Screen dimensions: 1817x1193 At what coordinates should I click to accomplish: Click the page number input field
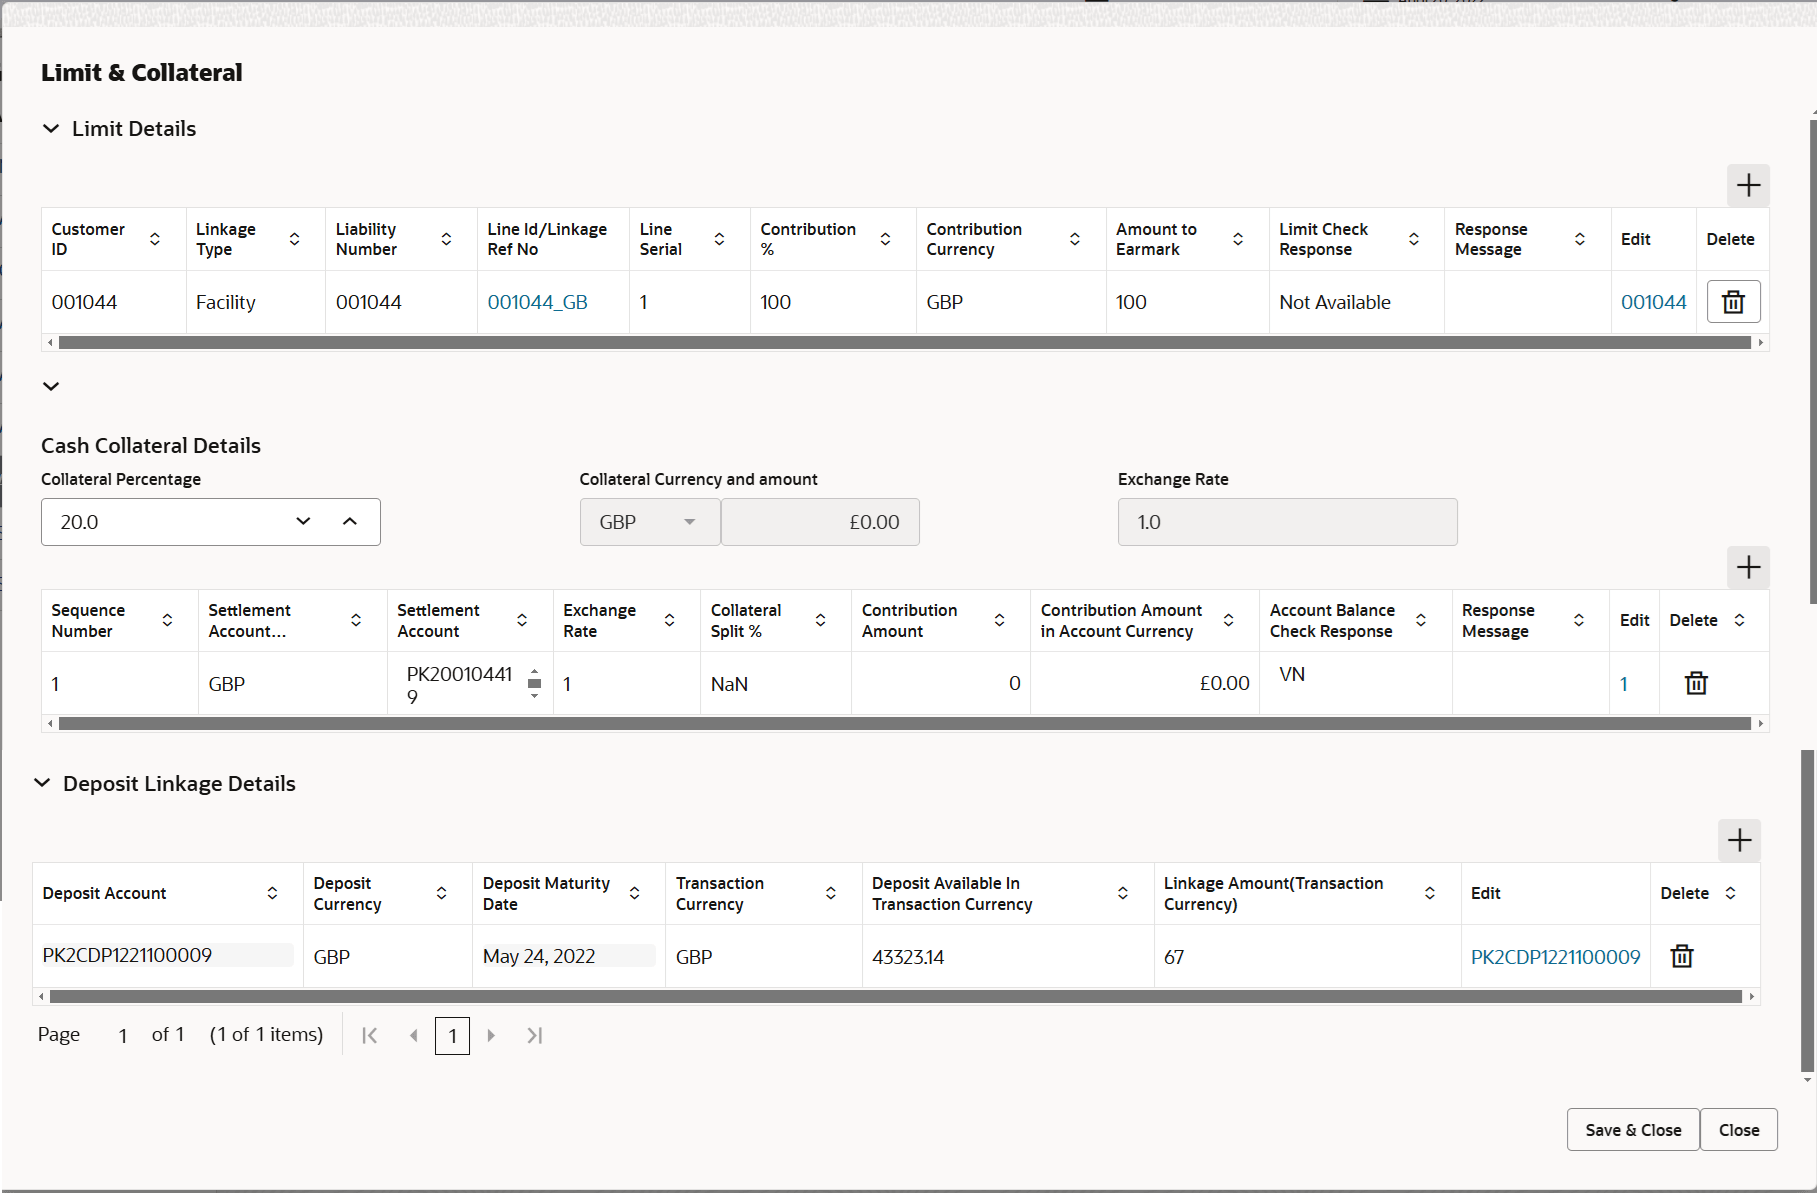pyautogui.click(x=452, y=1035)
